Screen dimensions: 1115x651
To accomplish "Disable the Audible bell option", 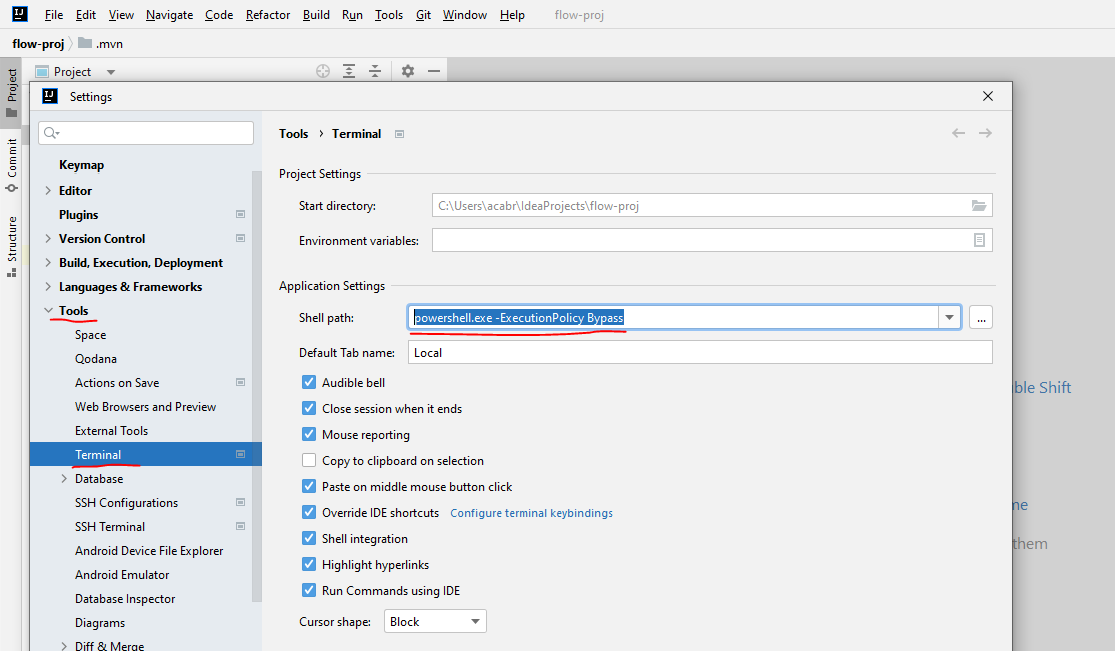I will click(x=309, y=382).
